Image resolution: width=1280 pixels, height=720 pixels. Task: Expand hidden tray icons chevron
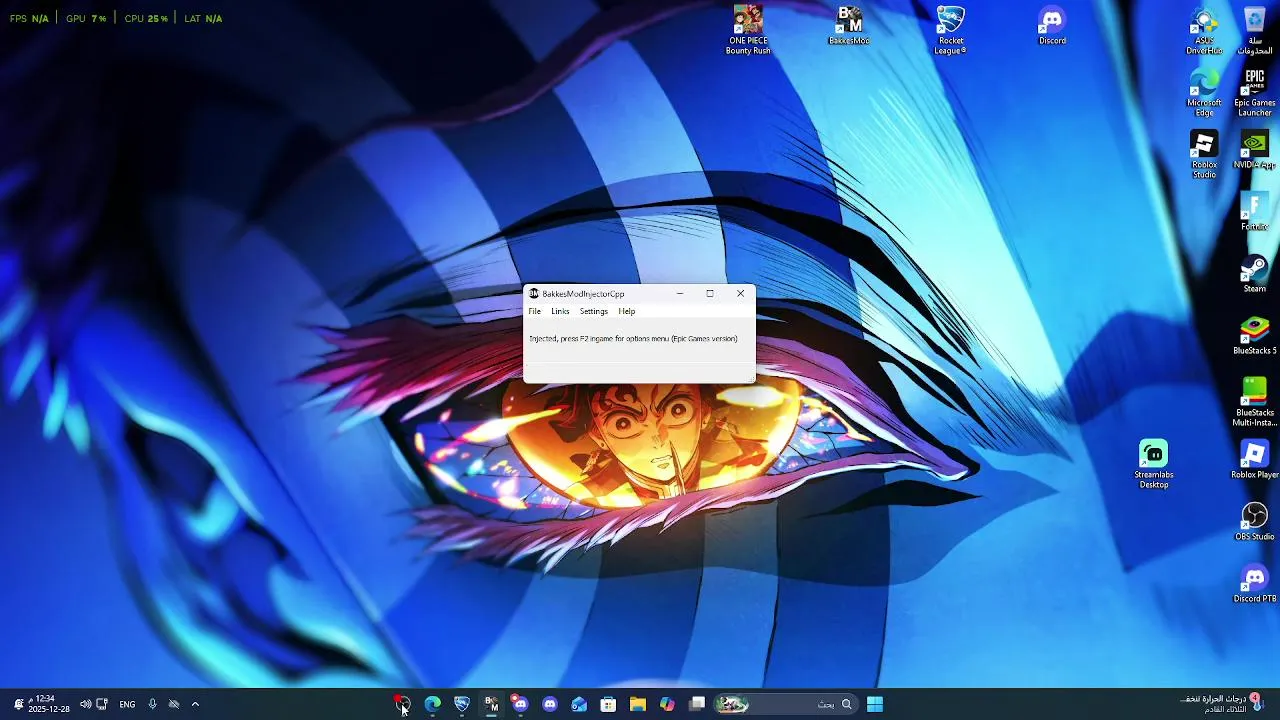[x=195, y=704]
